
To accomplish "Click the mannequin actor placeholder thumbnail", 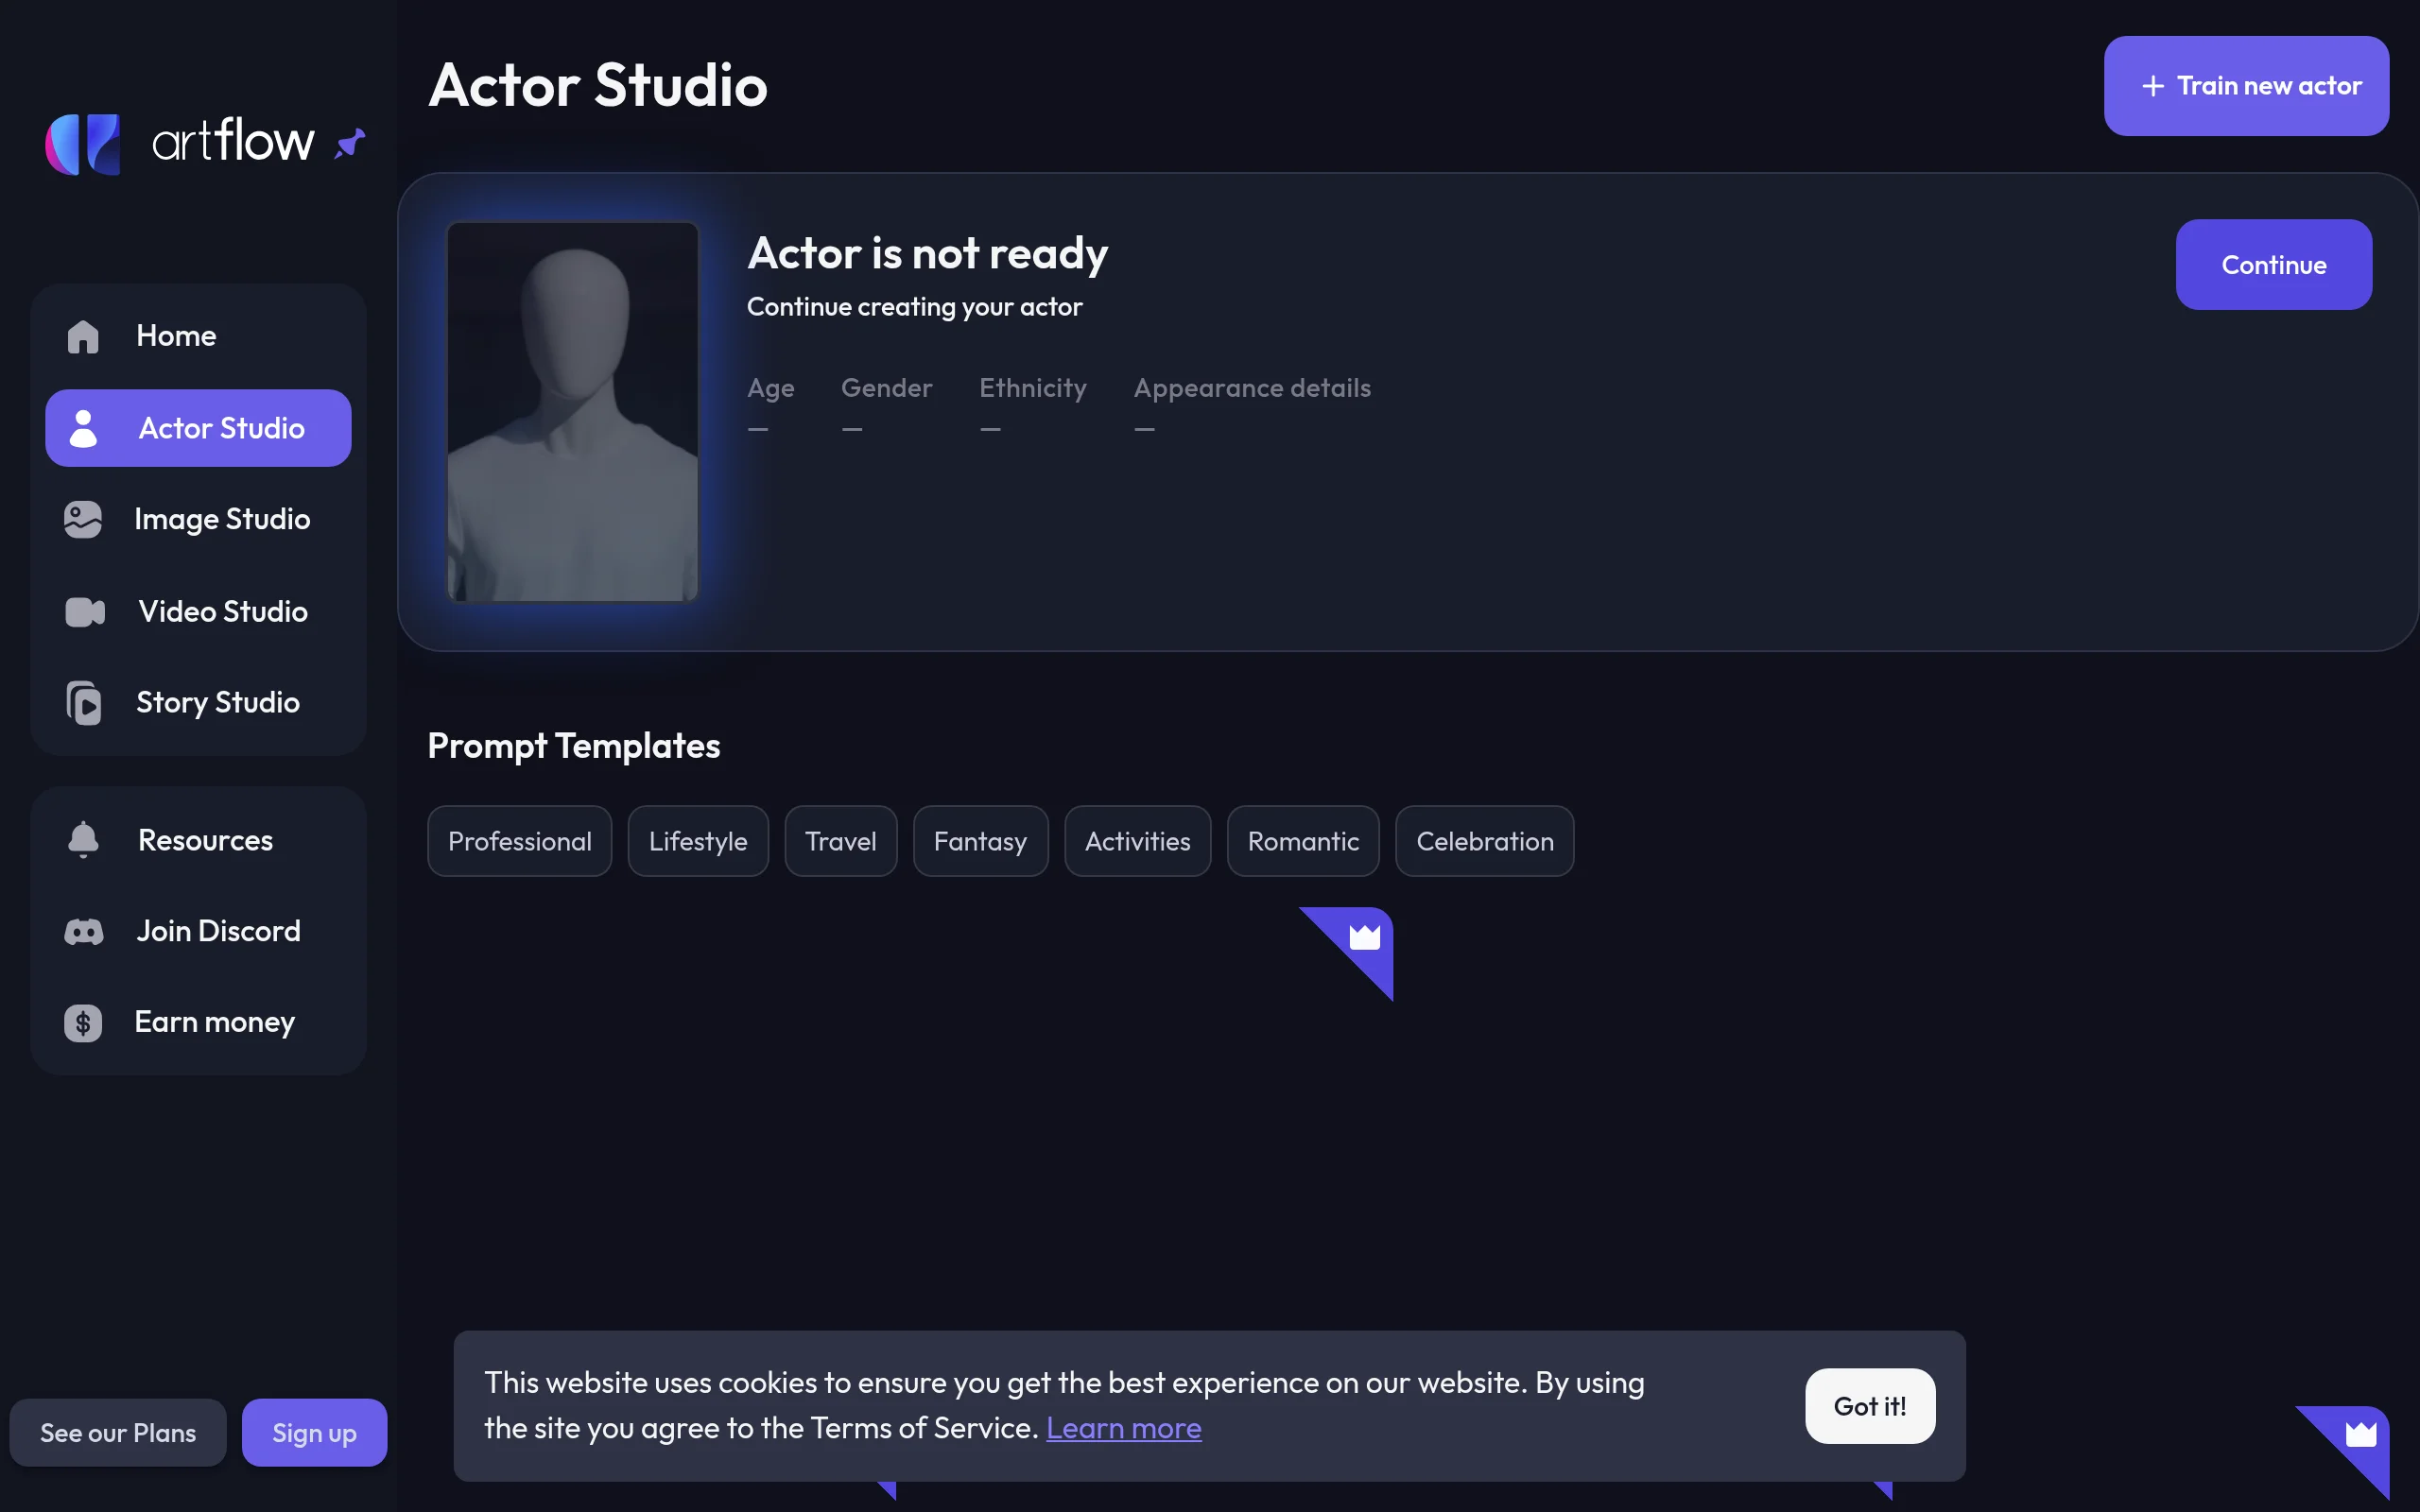I will coord(572,412).
